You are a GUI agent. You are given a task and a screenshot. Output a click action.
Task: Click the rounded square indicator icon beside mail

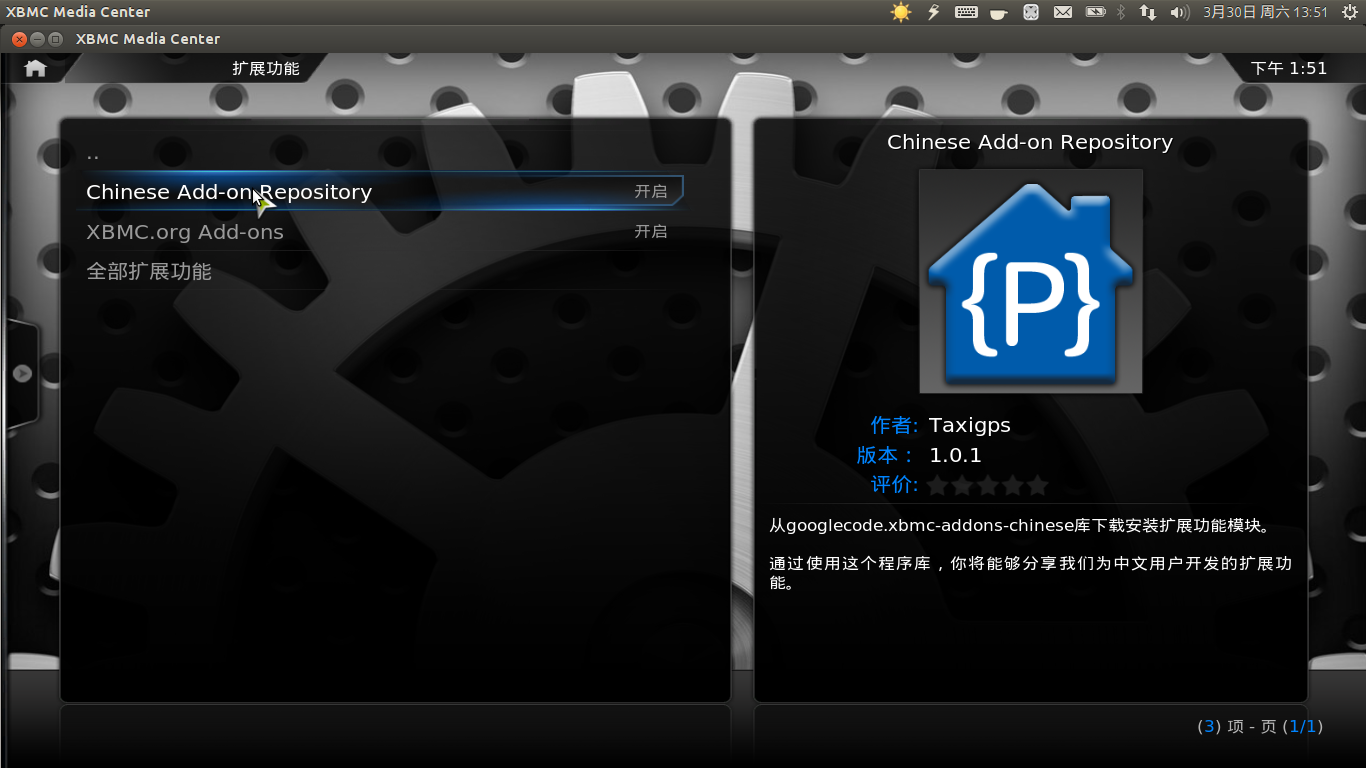click(x=1031, y=12)
